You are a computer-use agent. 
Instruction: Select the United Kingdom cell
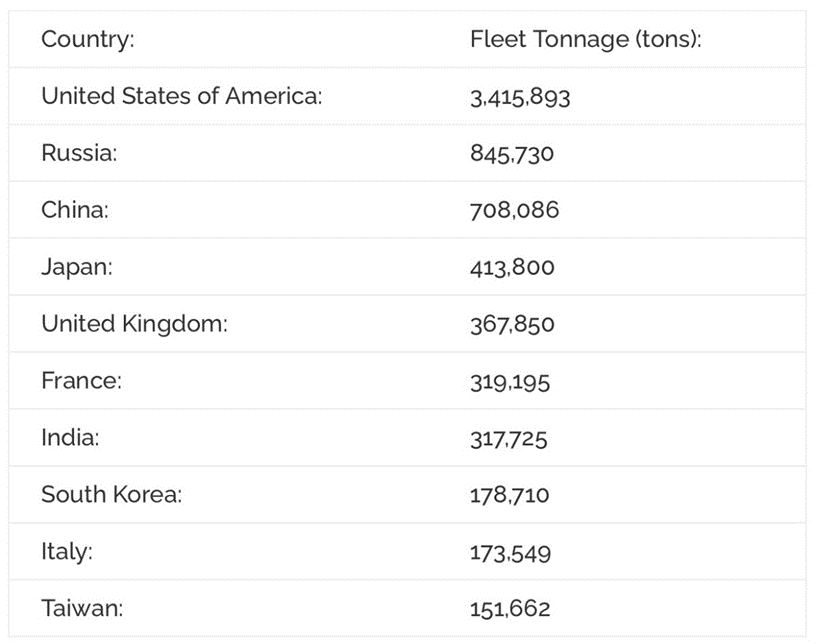point(134,324)
